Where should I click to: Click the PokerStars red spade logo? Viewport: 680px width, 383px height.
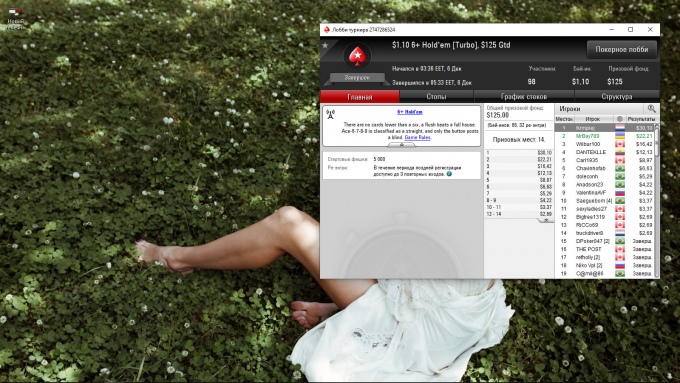point(357,56)
